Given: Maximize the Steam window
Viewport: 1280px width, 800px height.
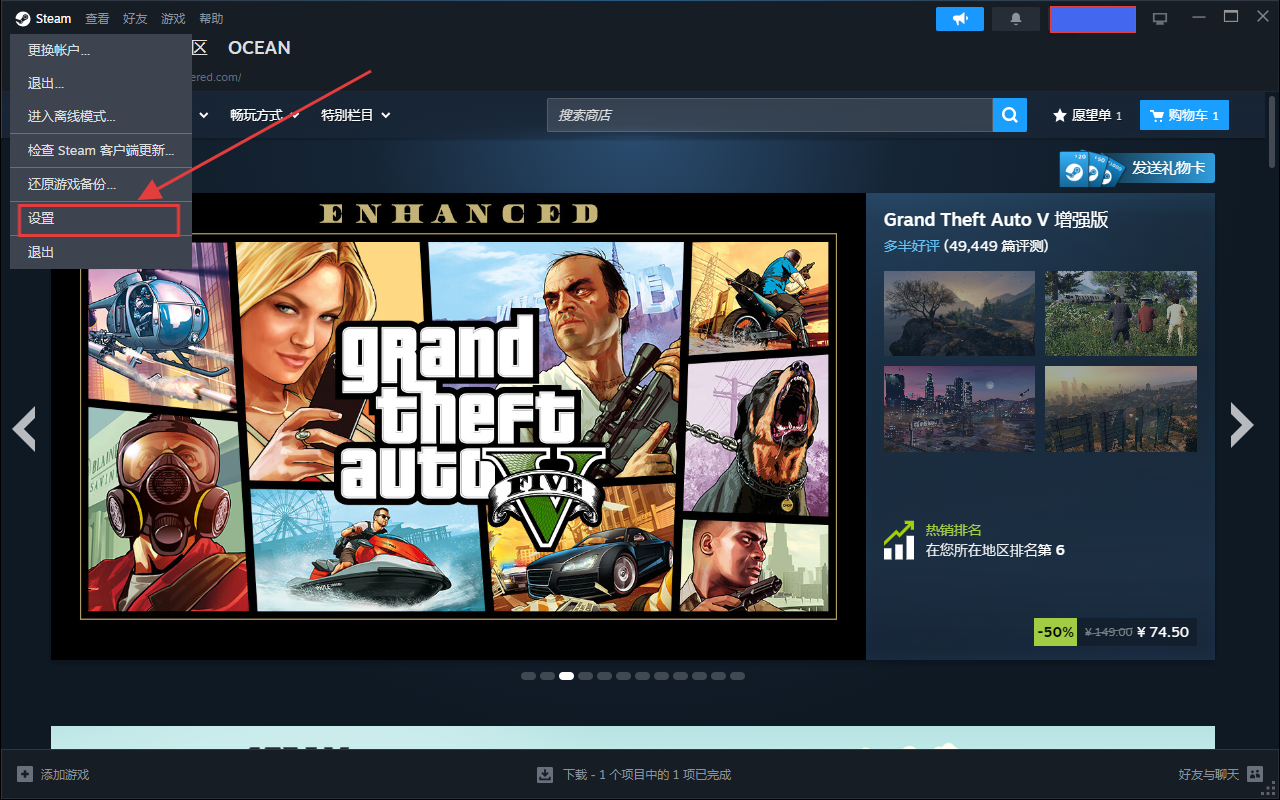Looking at the screenshot, I should pyautogui.click(x=1231, y=17).
